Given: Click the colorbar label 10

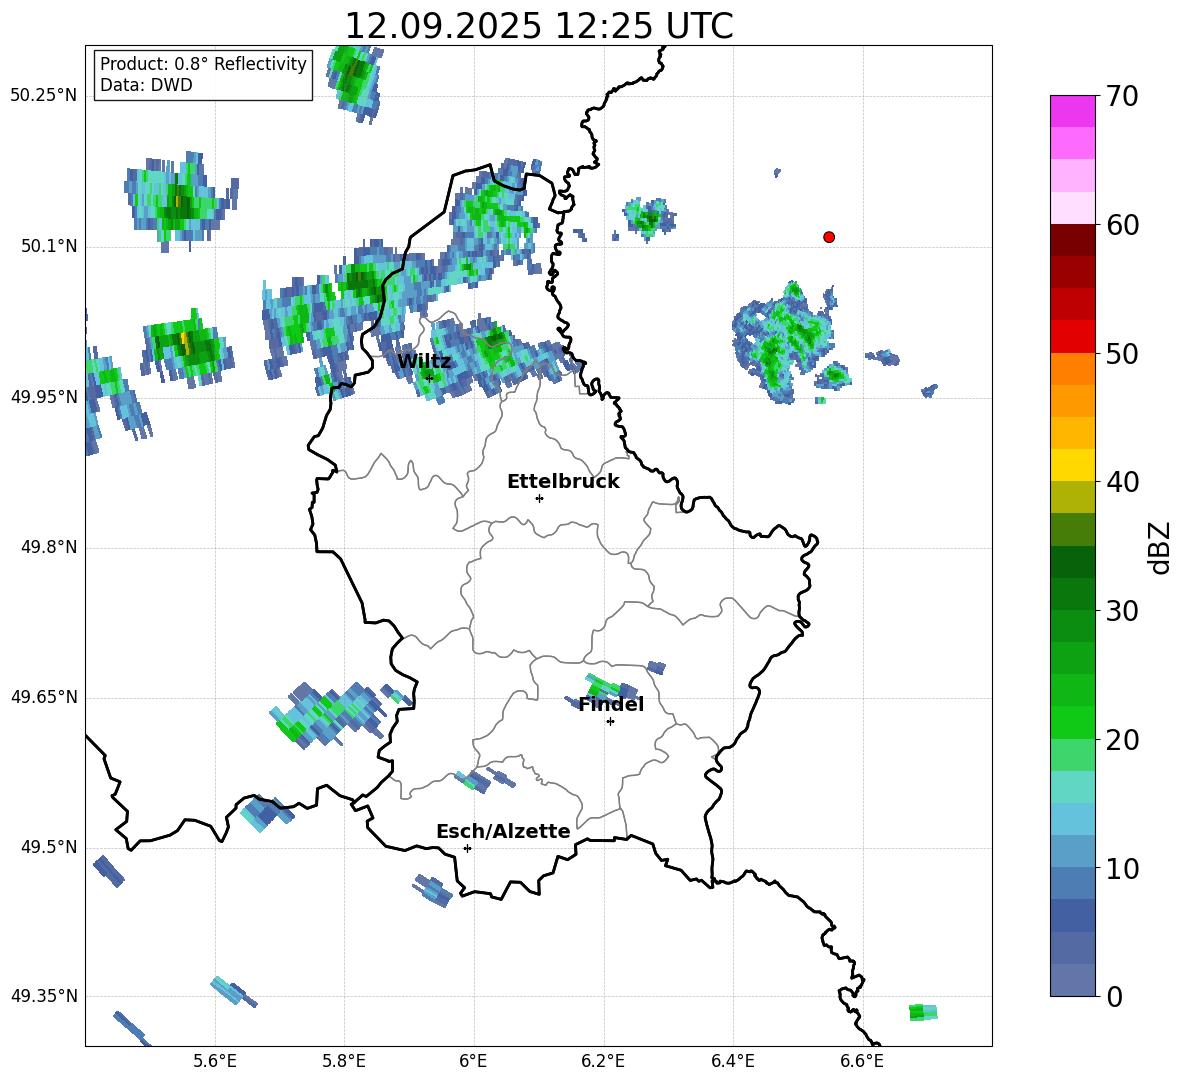Looking at the screenshot, I should coord(1122,868).
